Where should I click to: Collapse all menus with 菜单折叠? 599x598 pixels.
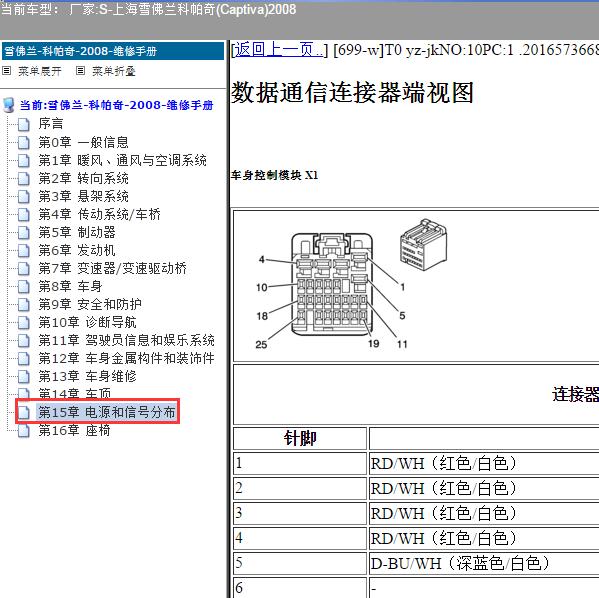114,71
